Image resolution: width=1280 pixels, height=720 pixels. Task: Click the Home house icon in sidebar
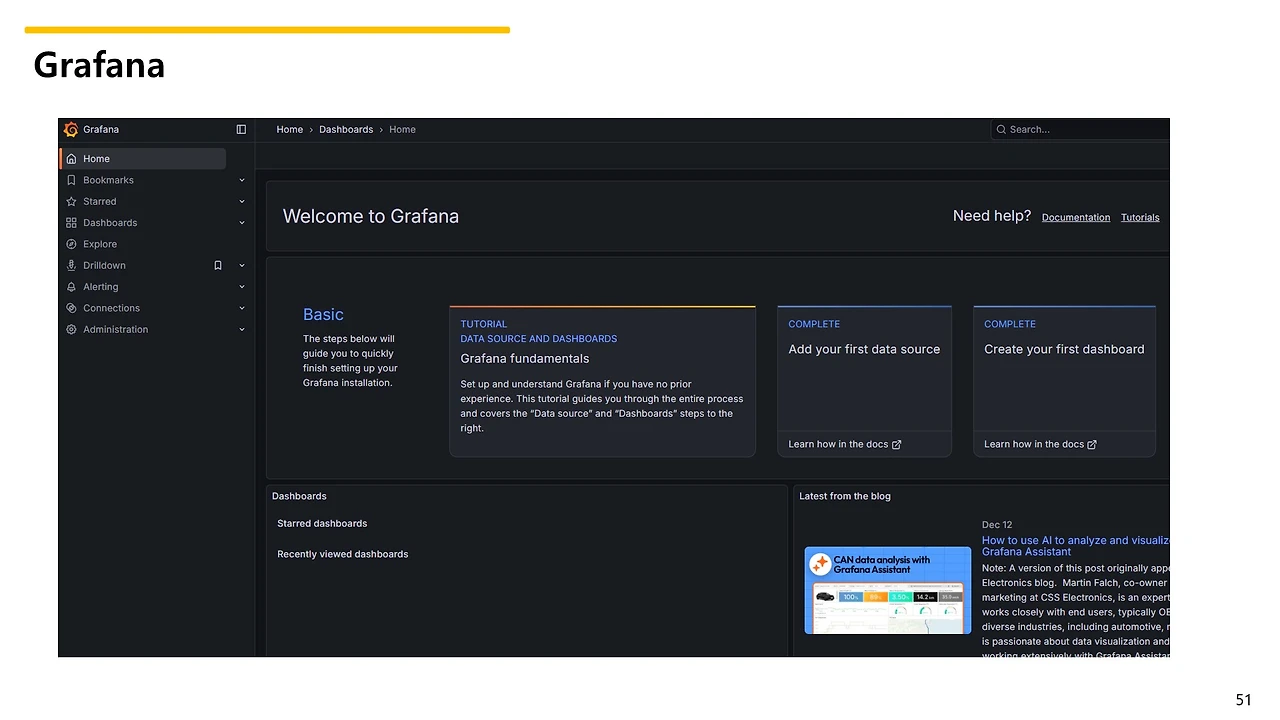click(x=71, y=159)
